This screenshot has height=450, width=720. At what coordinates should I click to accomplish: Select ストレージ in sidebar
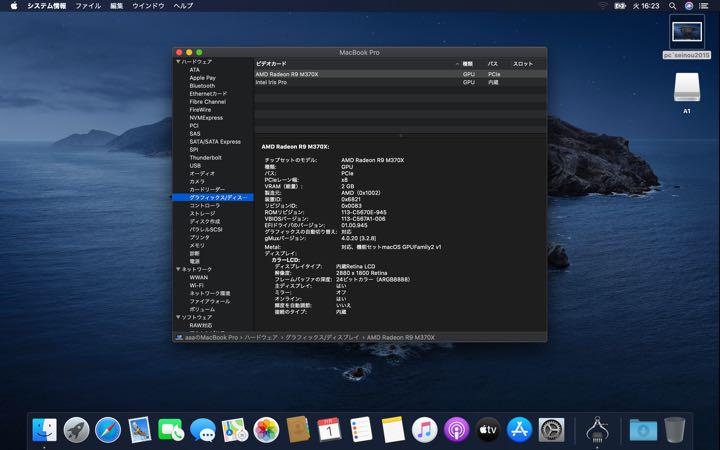pos(202,214)
